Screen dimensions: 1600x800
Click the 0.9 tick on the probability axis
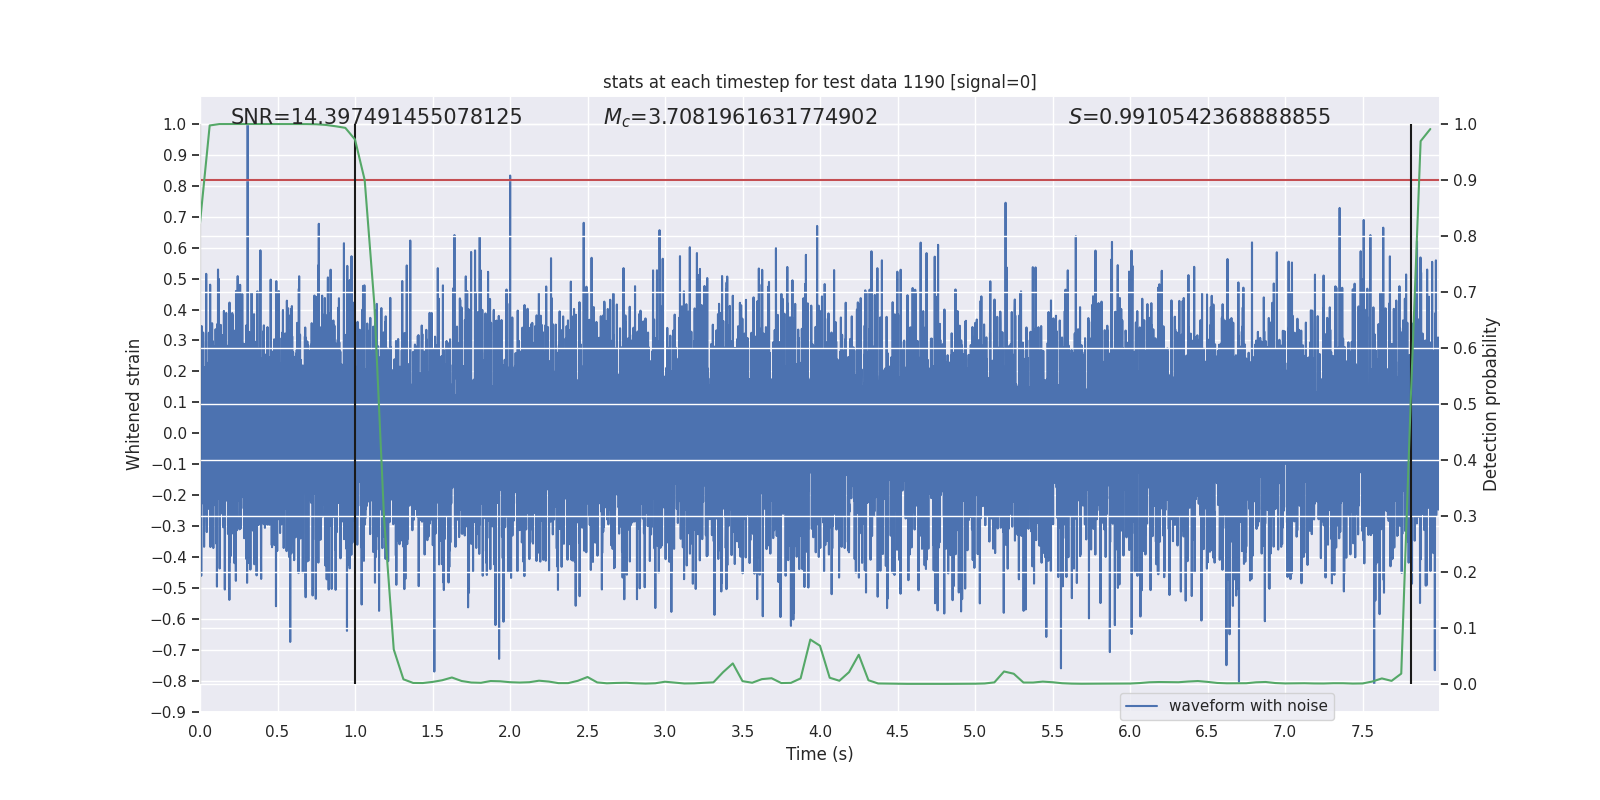1465,180
